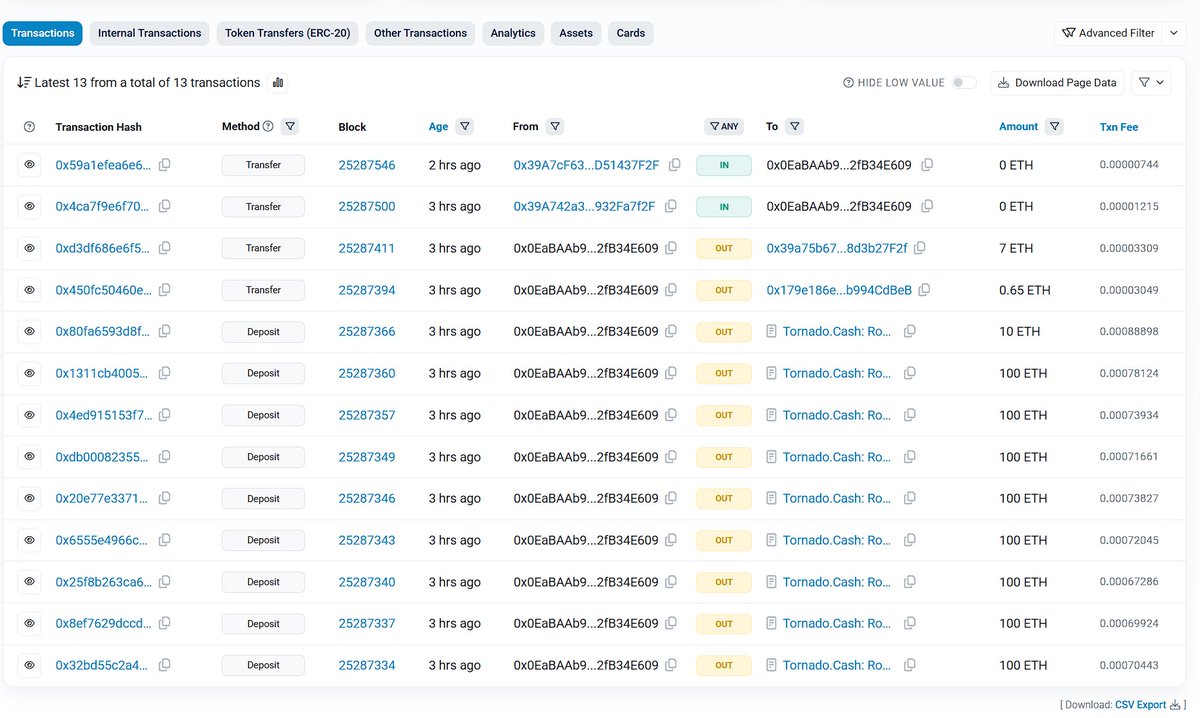Preview transaction 0xdb00082355 with eye icon

tap(29, 456)
